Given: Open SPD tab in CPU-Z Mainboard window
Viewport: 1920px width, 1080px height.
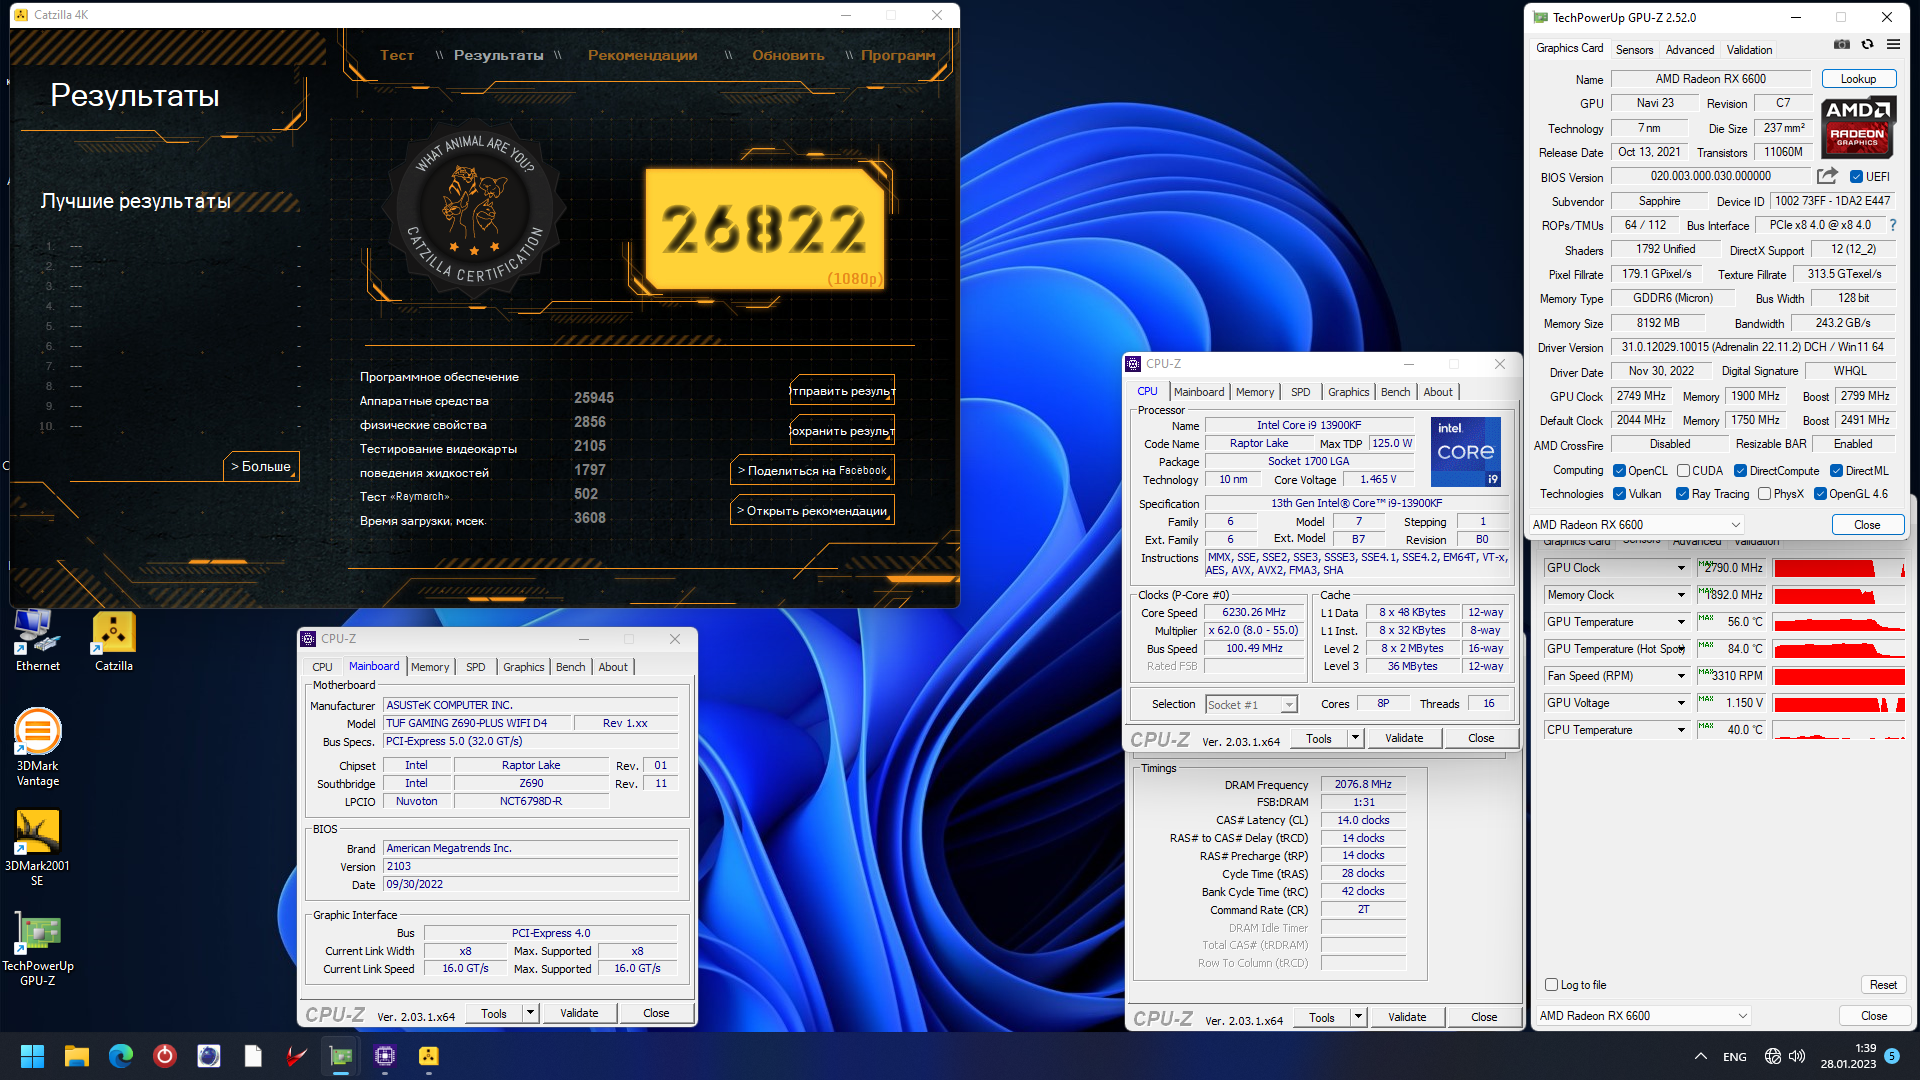Looking at the screenshot, I should click(x=475, y=667).
